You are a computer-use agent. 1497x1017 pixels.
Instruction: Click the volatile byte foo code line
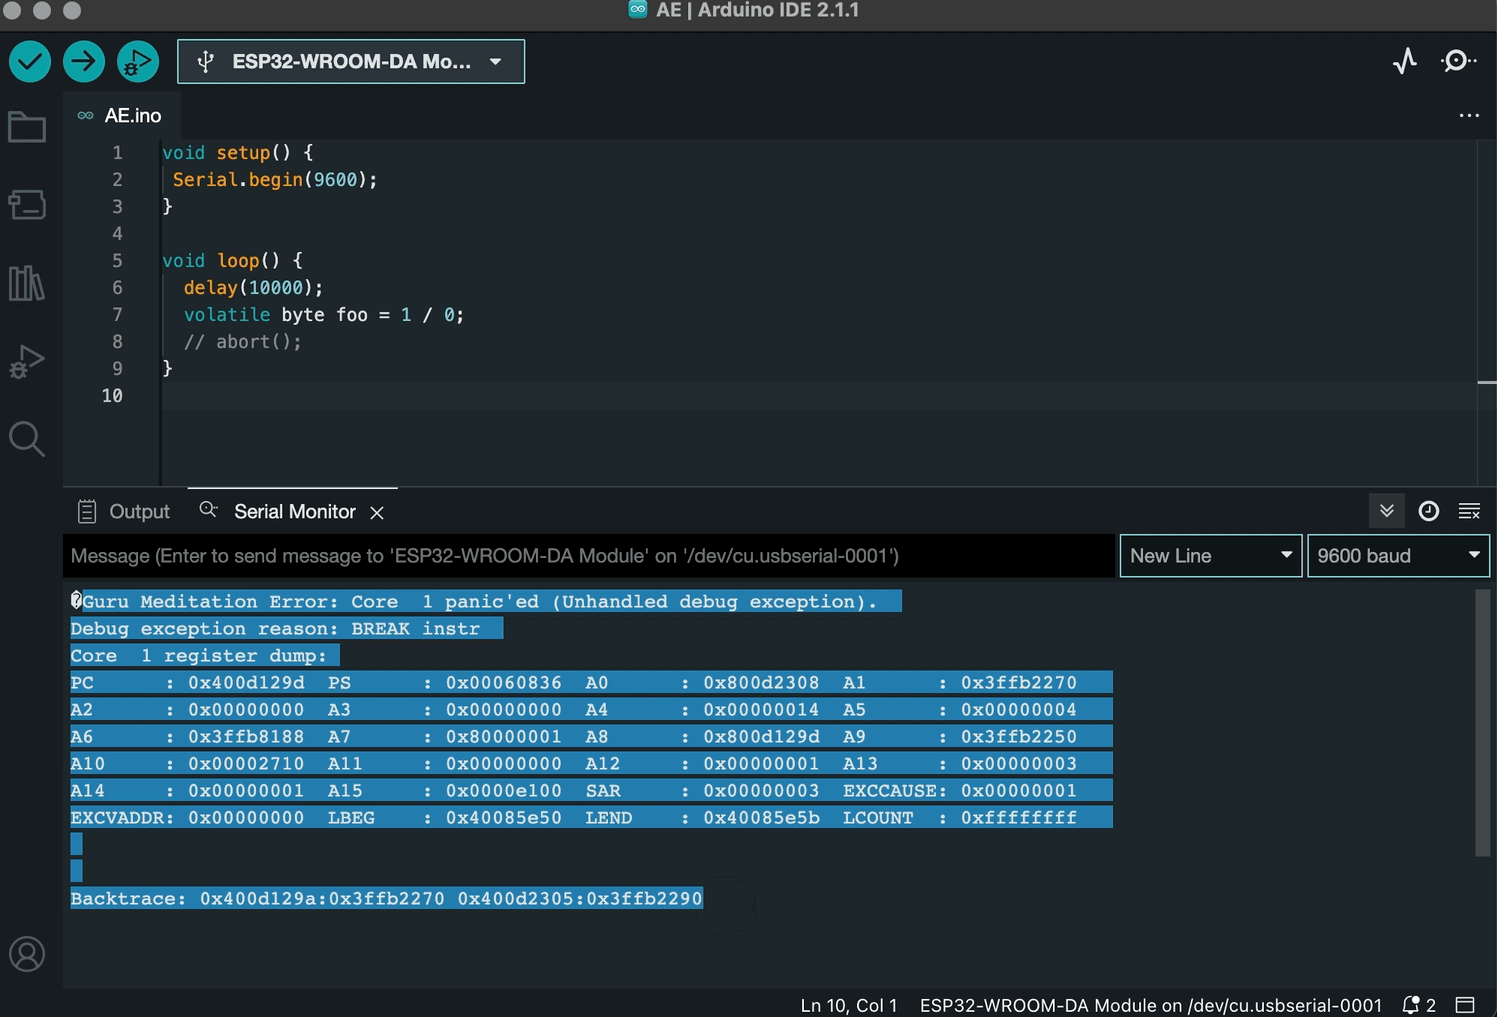point(323,315)
